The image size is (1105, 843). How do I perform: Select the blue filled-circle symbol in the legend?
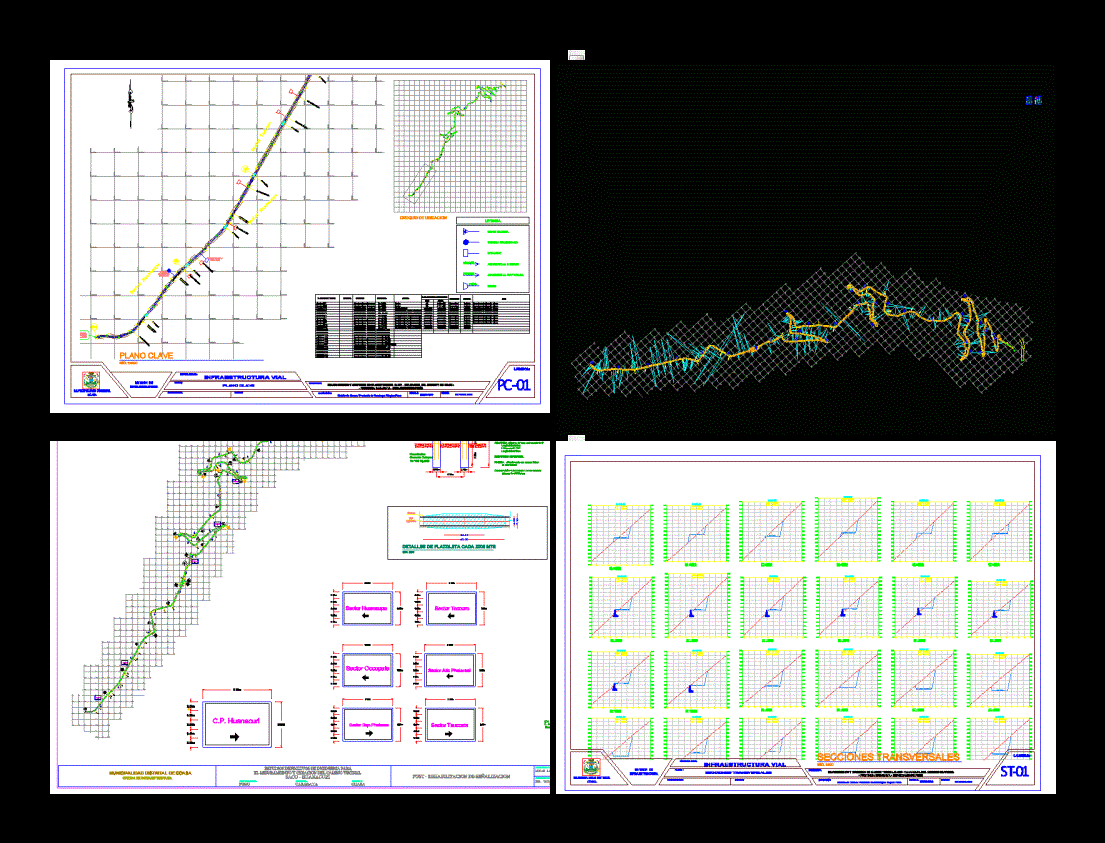[x=466, y=242]
